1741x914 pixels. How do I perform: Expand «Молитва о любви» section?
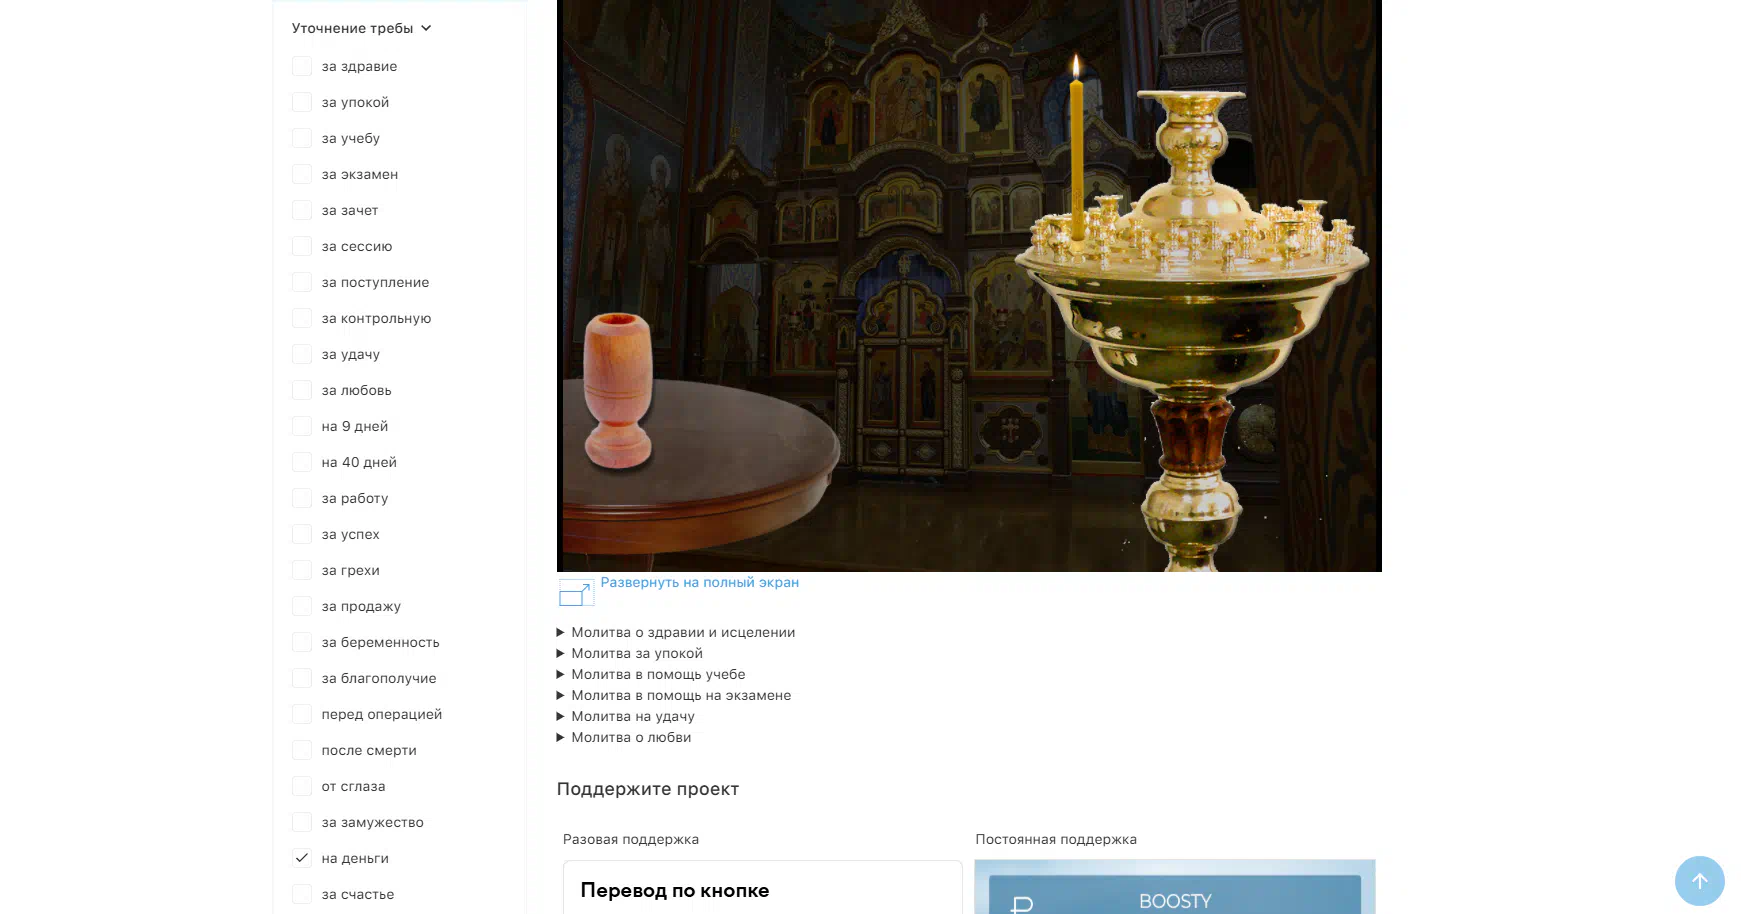[624, 737]
